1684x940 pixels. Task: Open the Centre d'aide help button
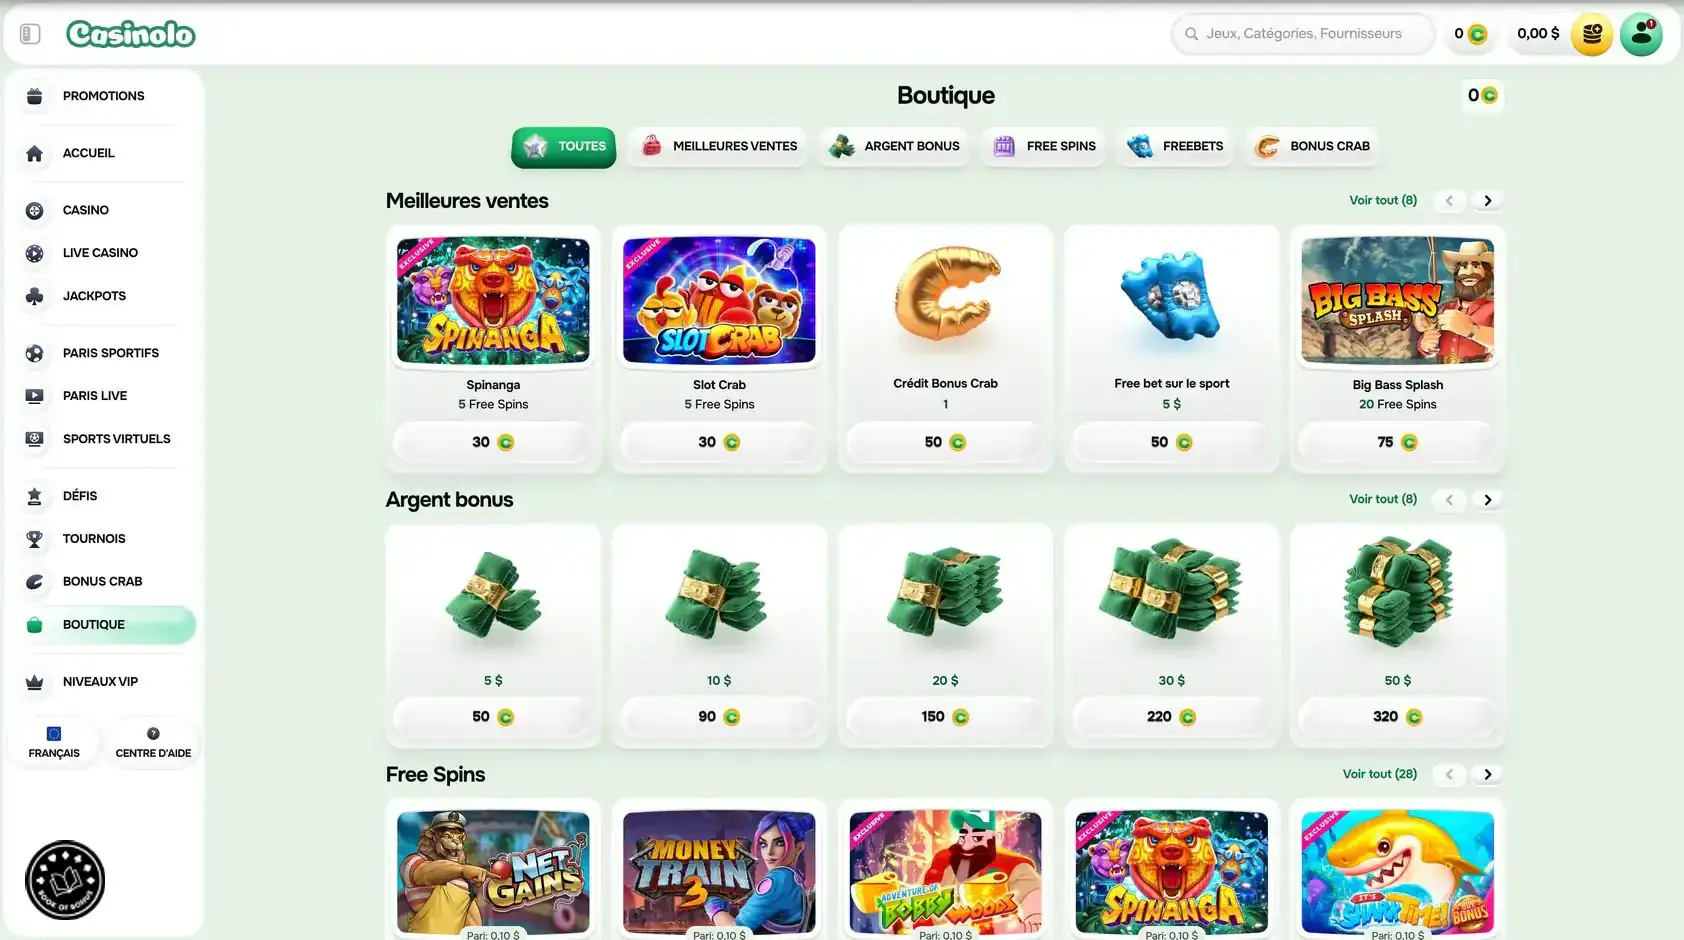pos(153,743)
